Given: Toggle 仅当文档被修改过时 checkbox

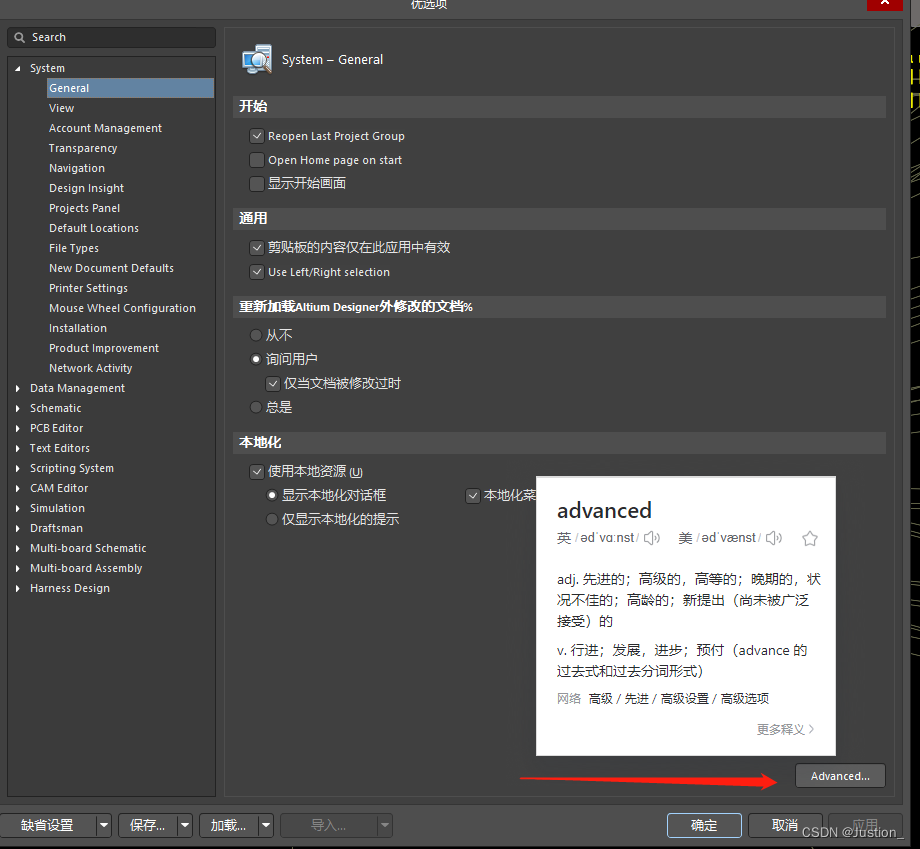Looking at the screenshot, I should [273, 384].
